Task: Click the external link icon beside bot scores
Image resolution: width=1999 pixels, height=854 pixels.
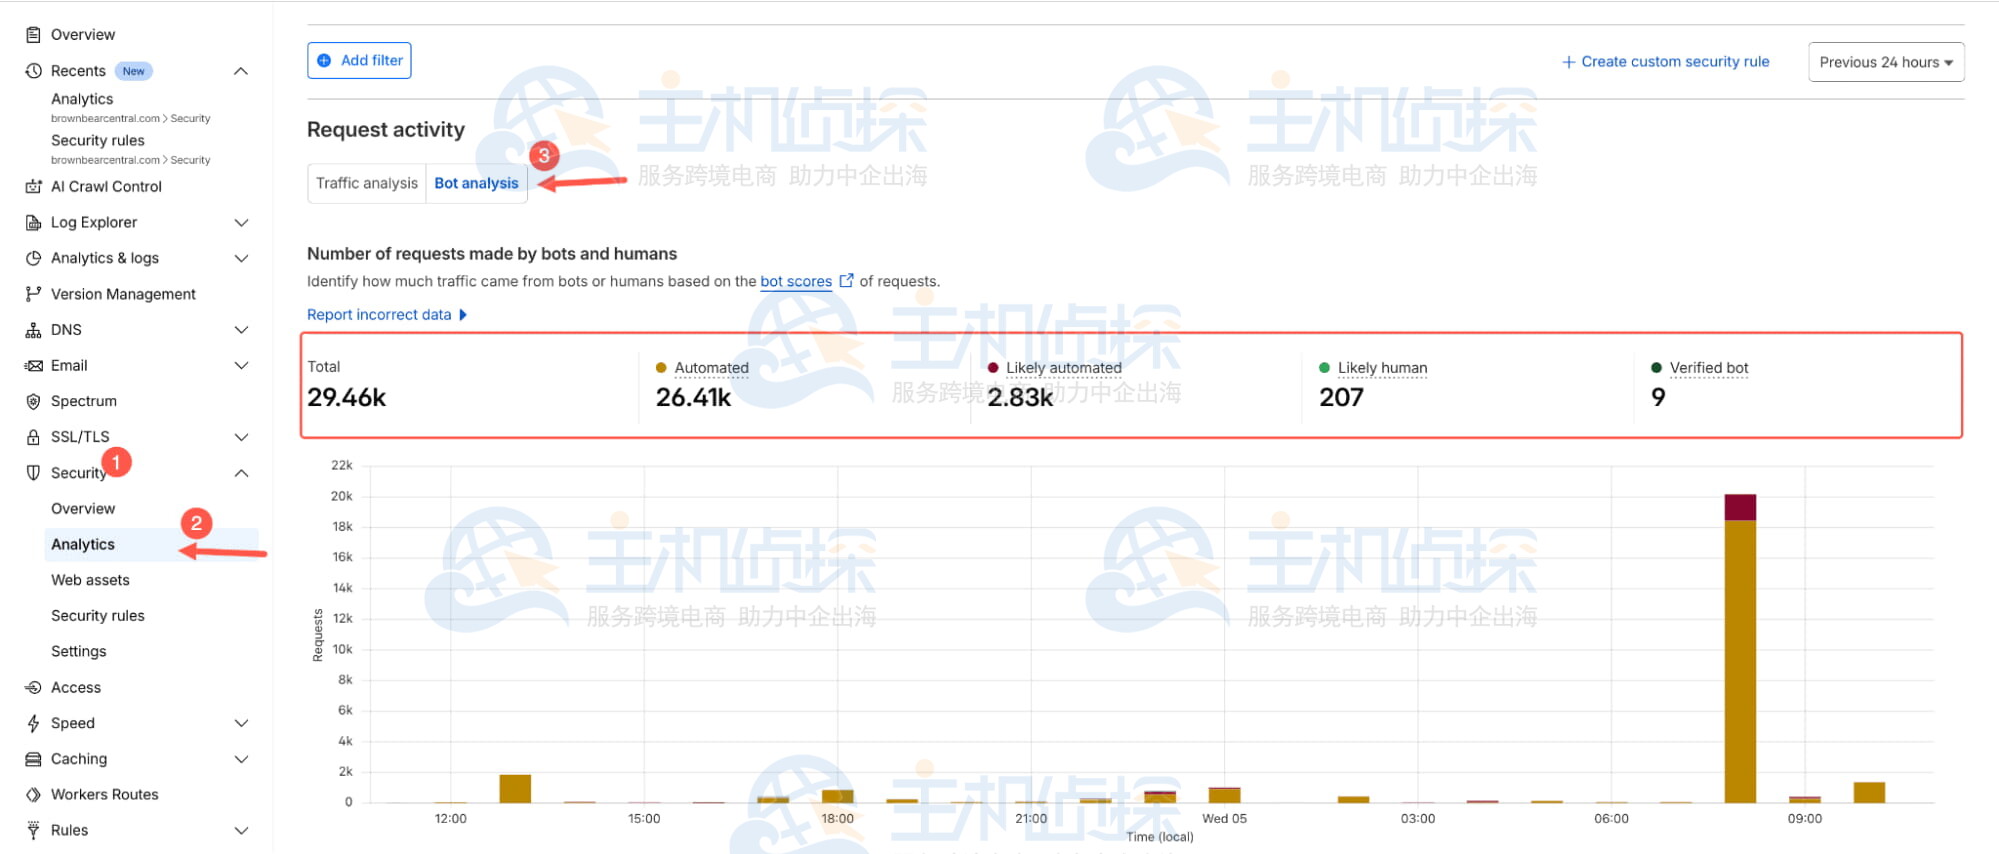Action: [x=846, y=281]
